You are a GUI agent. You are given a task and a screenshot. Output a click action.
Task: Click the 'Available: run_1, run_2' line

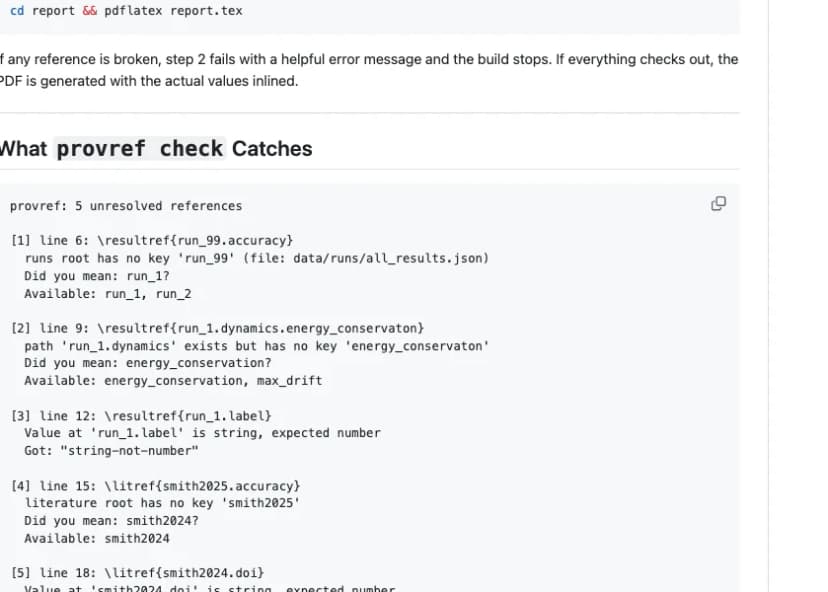click(108, 294)
